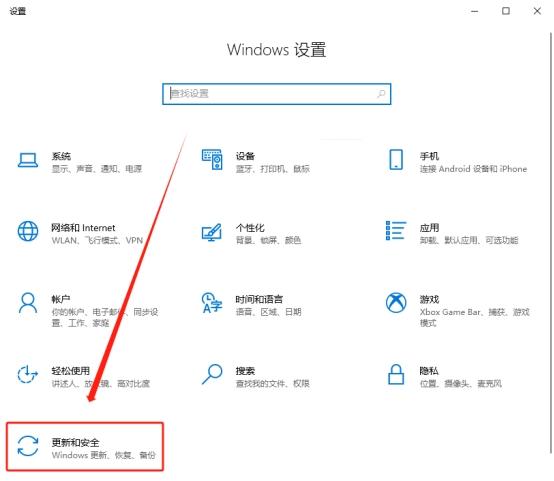Close the Settings window
Viewport: 554px width, 481px height.
pos(537,11)
